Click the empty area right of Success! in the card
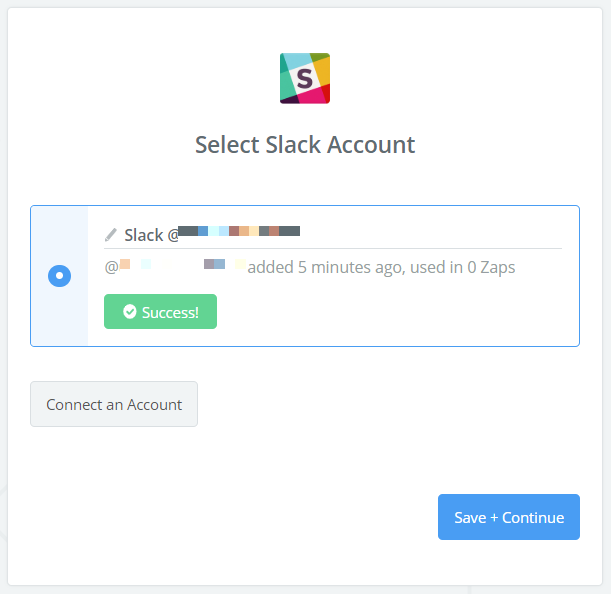Screen dimensions: 611x594 click(400, 312)
